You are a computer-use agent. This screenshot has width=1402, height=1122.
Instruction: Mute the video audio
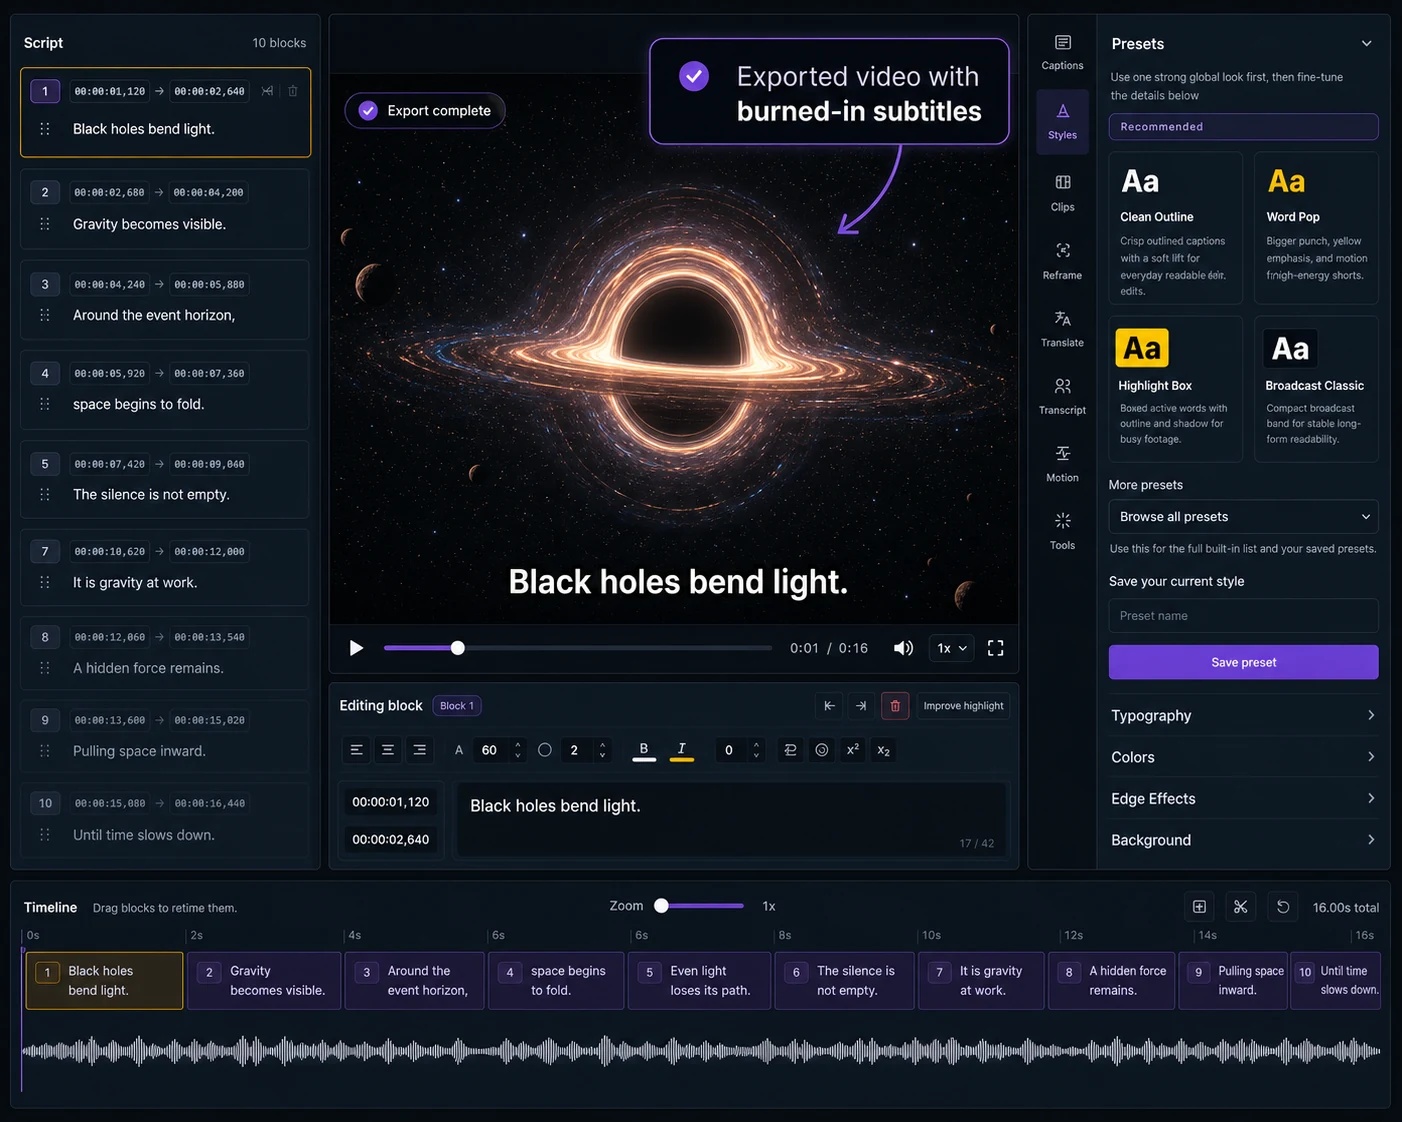(x=903, y=648)
